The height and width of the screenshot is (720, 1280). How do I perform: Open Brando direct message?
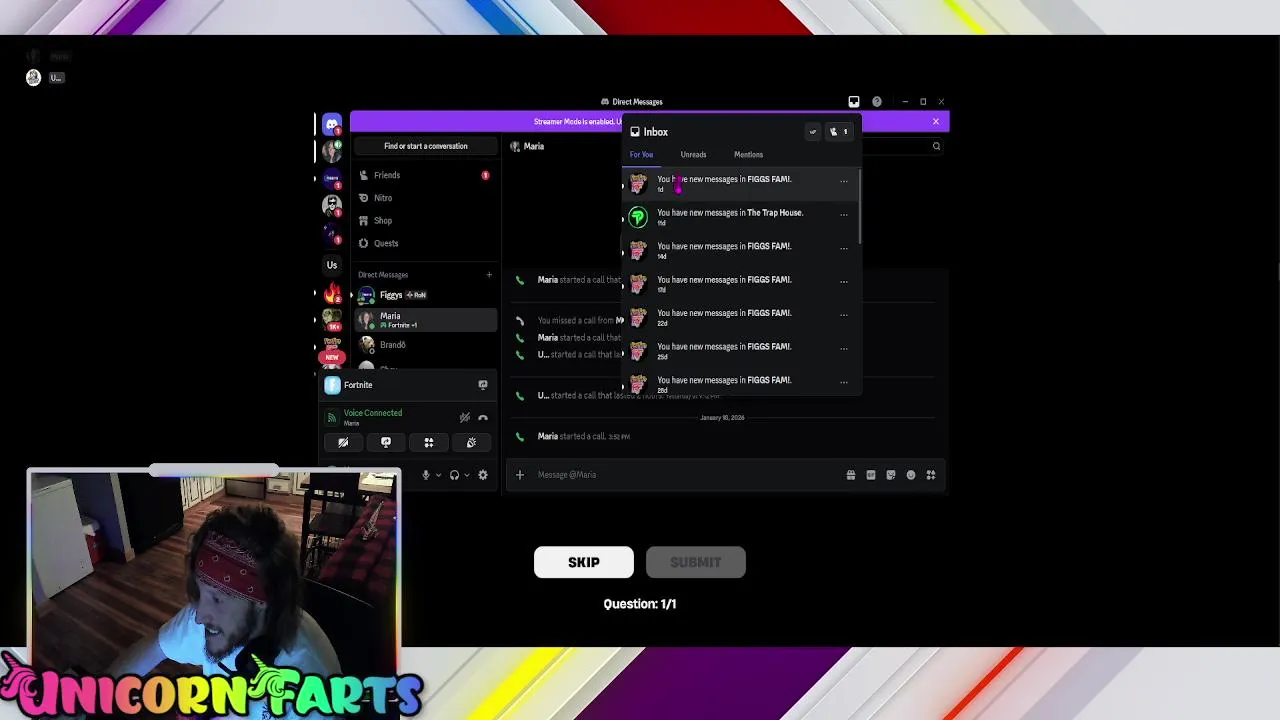coord(425,345)
